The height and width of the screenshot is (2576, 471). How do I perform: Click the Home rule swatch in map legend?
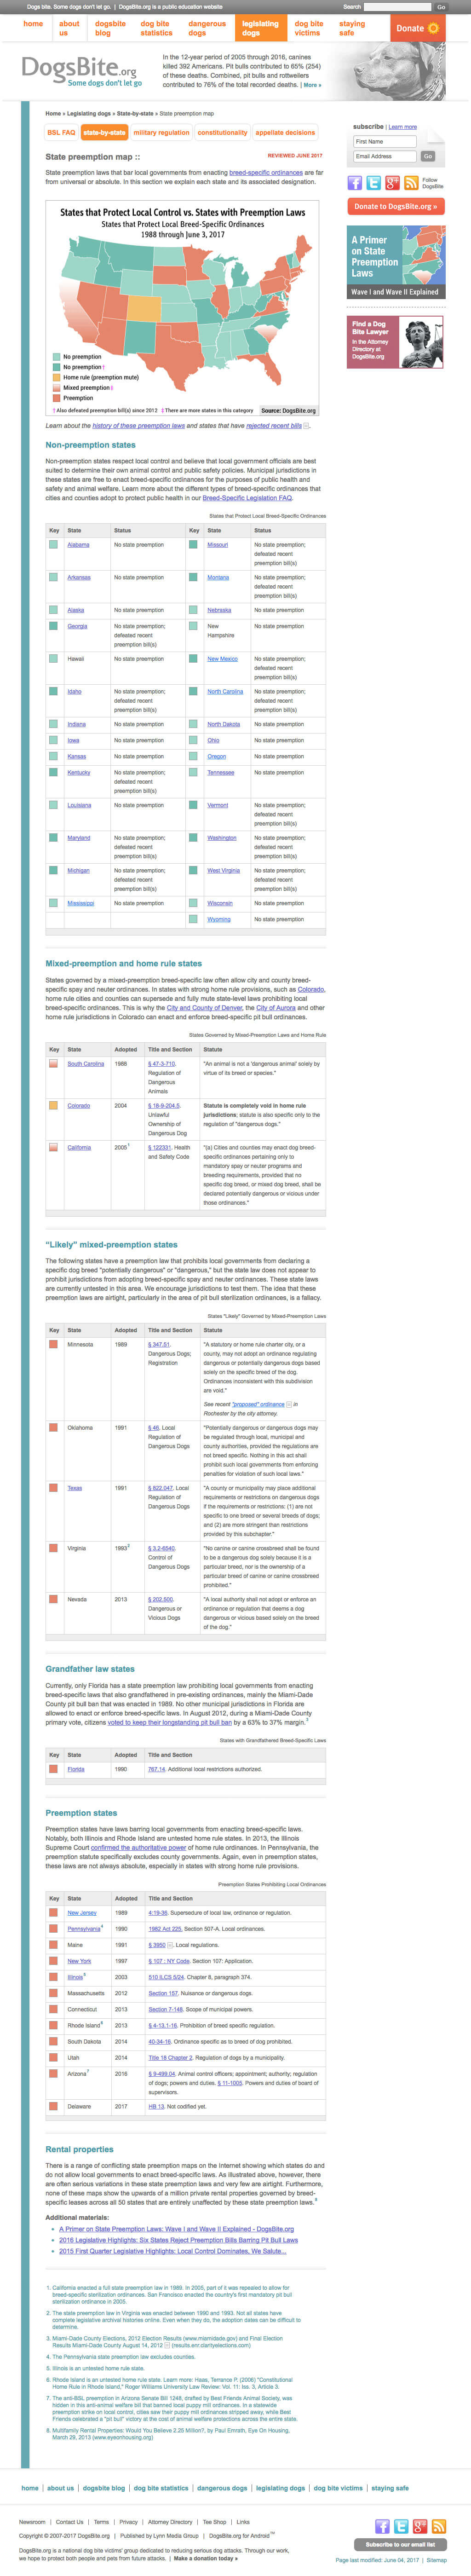tap(57, 377)
